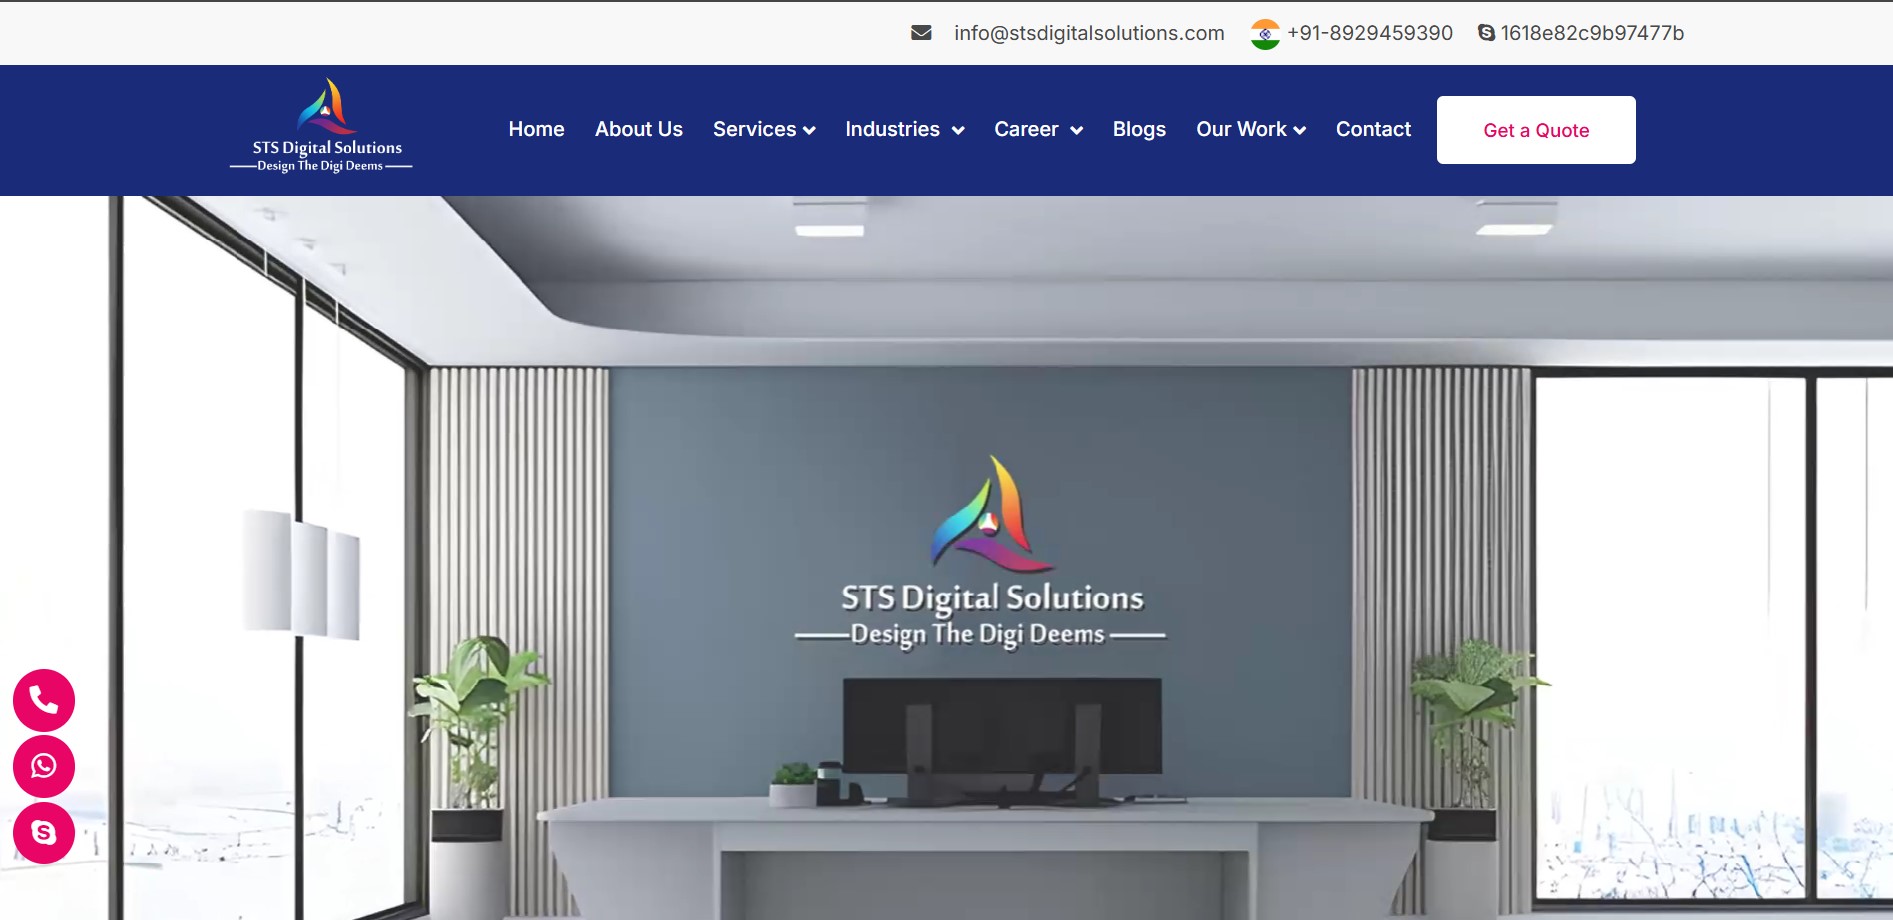Click the small Skype icon in top bar
This screenshot has height=920, width=1893.
[1486, 33]
